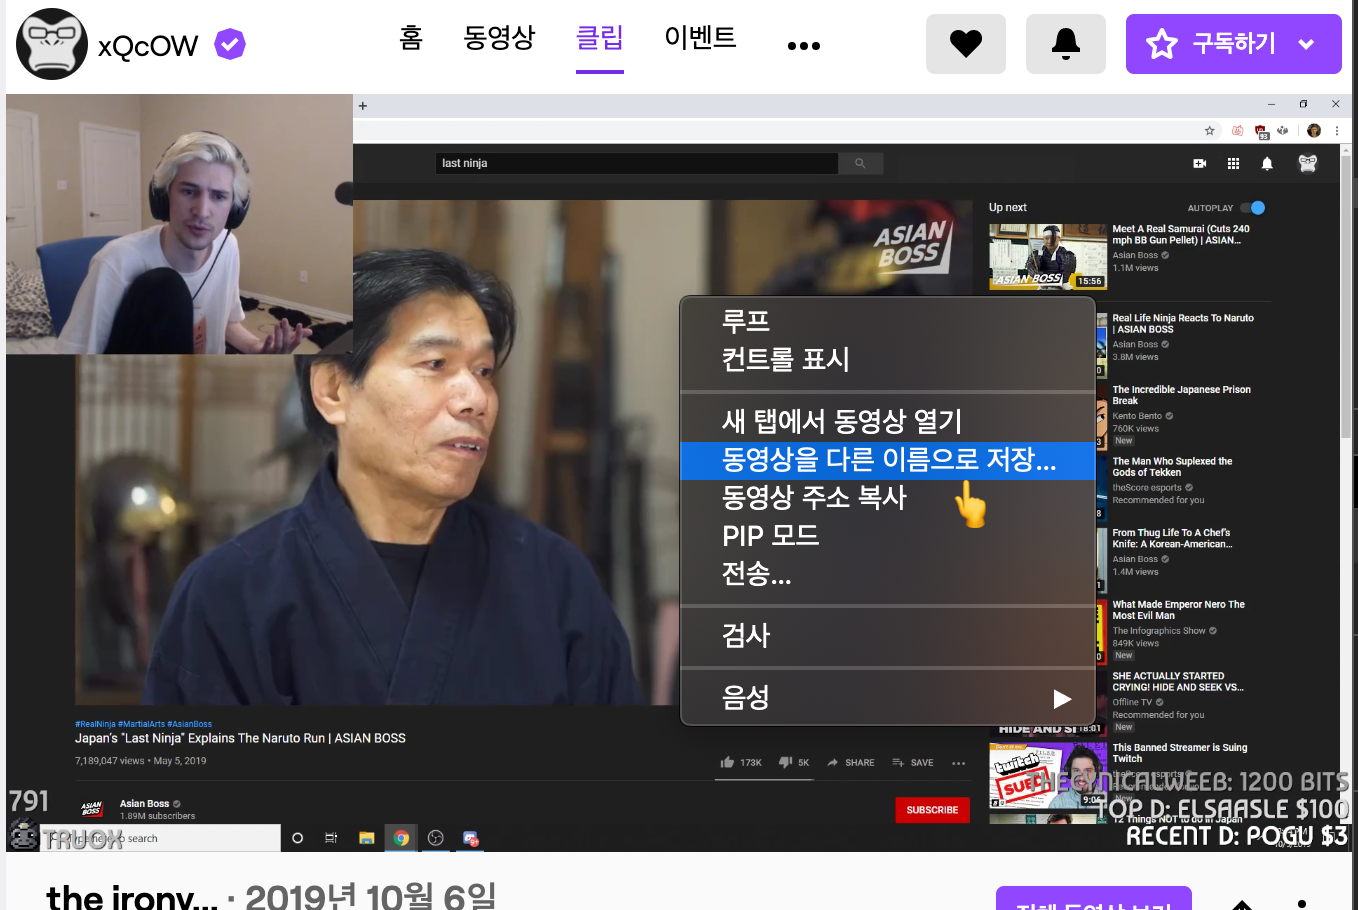Screen dimensions: 1358x910
Task: Select 컨트롤 표시 in the context menu
Action: pyautogui.click(x=887, y=359)
